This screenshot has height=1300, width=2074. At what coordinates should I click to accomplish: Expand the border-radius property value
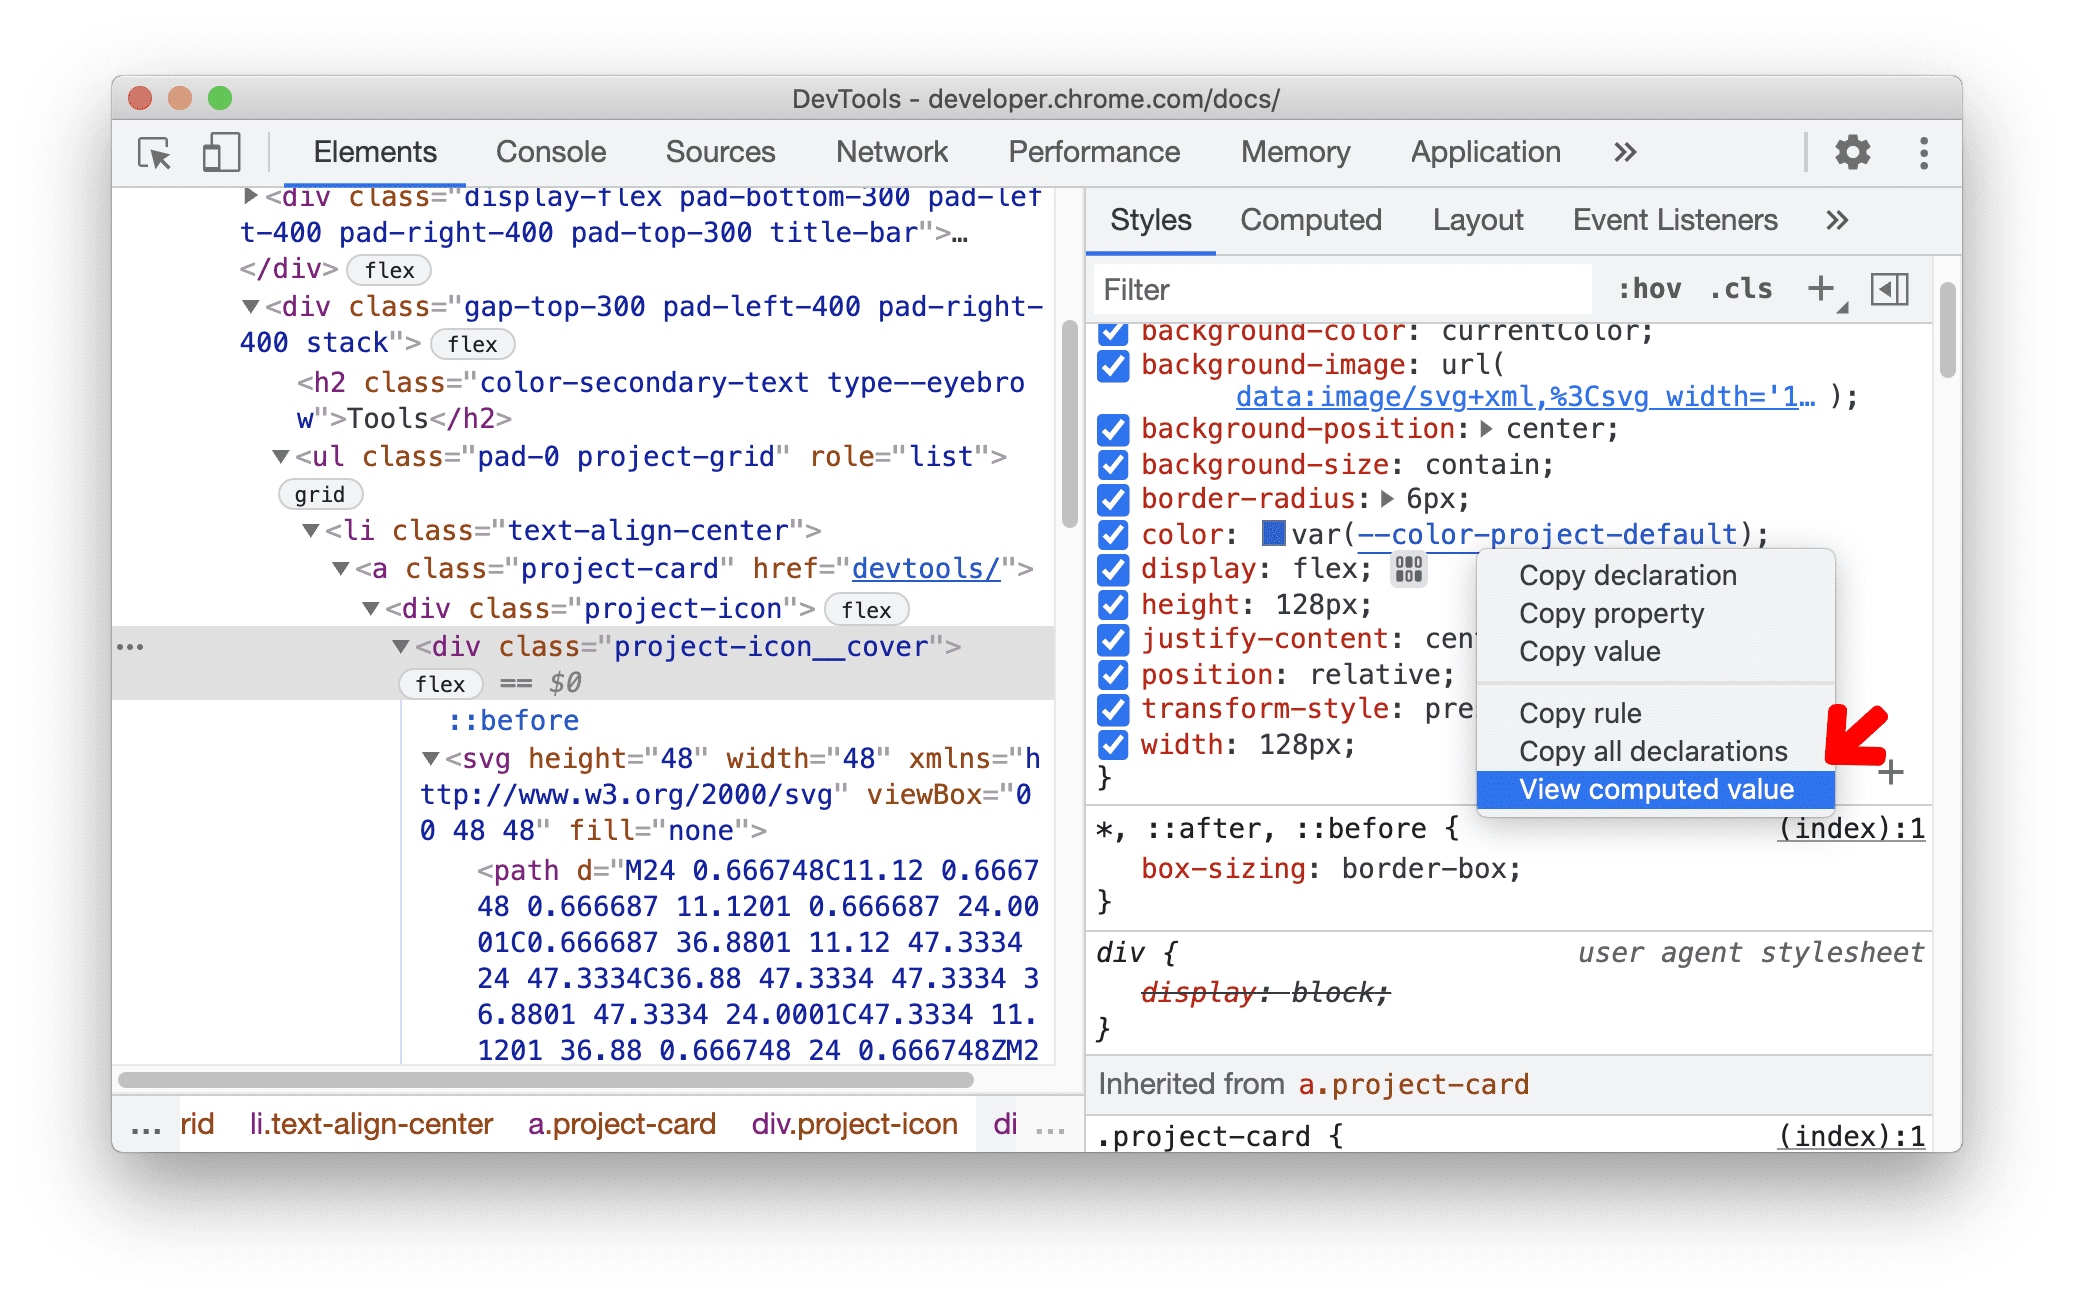pyautogui.click(x=1385, y=502)
